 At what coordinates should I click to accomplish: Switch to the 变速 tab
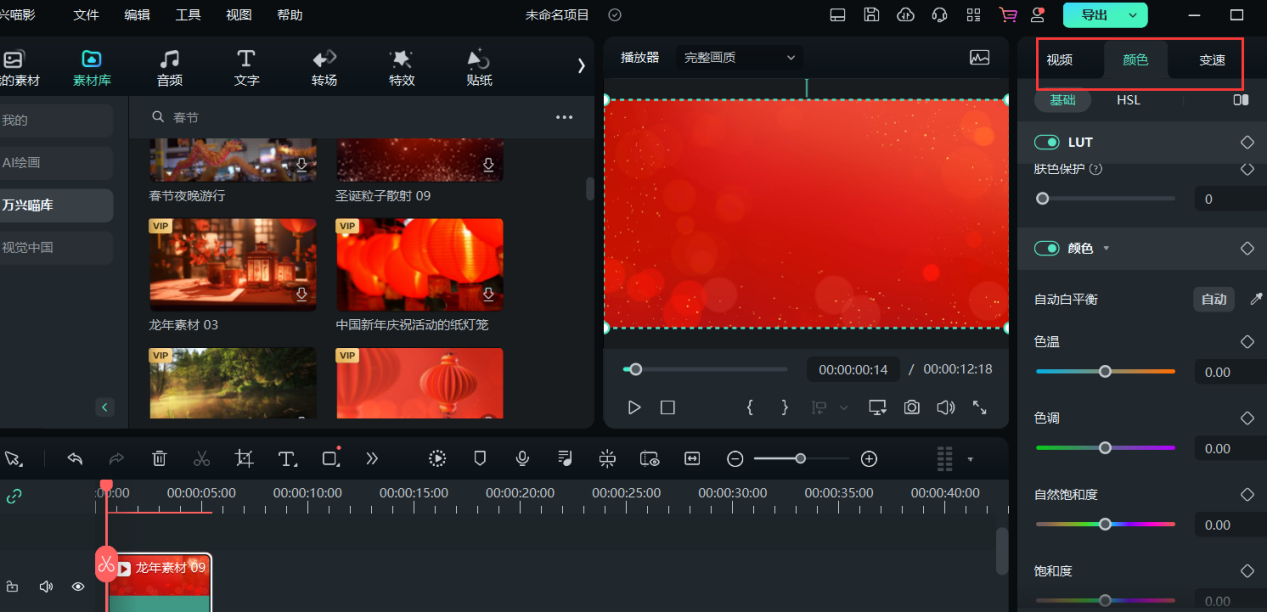pos(1212,60)
